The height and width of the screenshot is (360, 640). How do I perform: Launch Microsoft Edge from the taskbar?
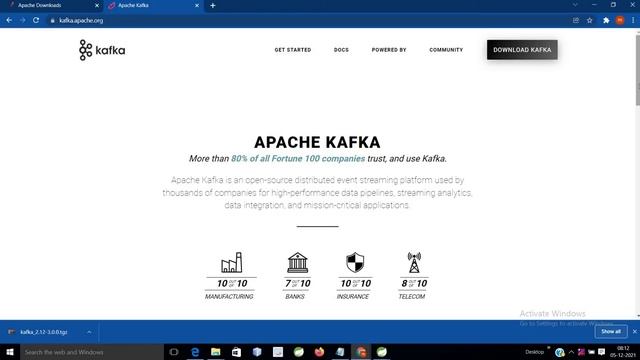click(x=195, y=352)
